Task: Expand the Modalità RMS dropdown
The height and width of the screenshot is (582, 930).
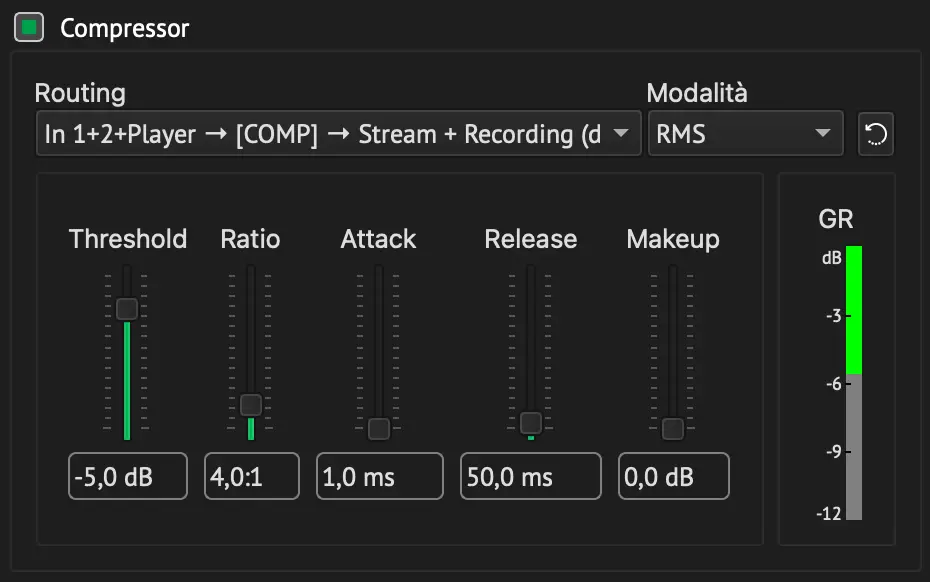Action: tap(746, 133)
